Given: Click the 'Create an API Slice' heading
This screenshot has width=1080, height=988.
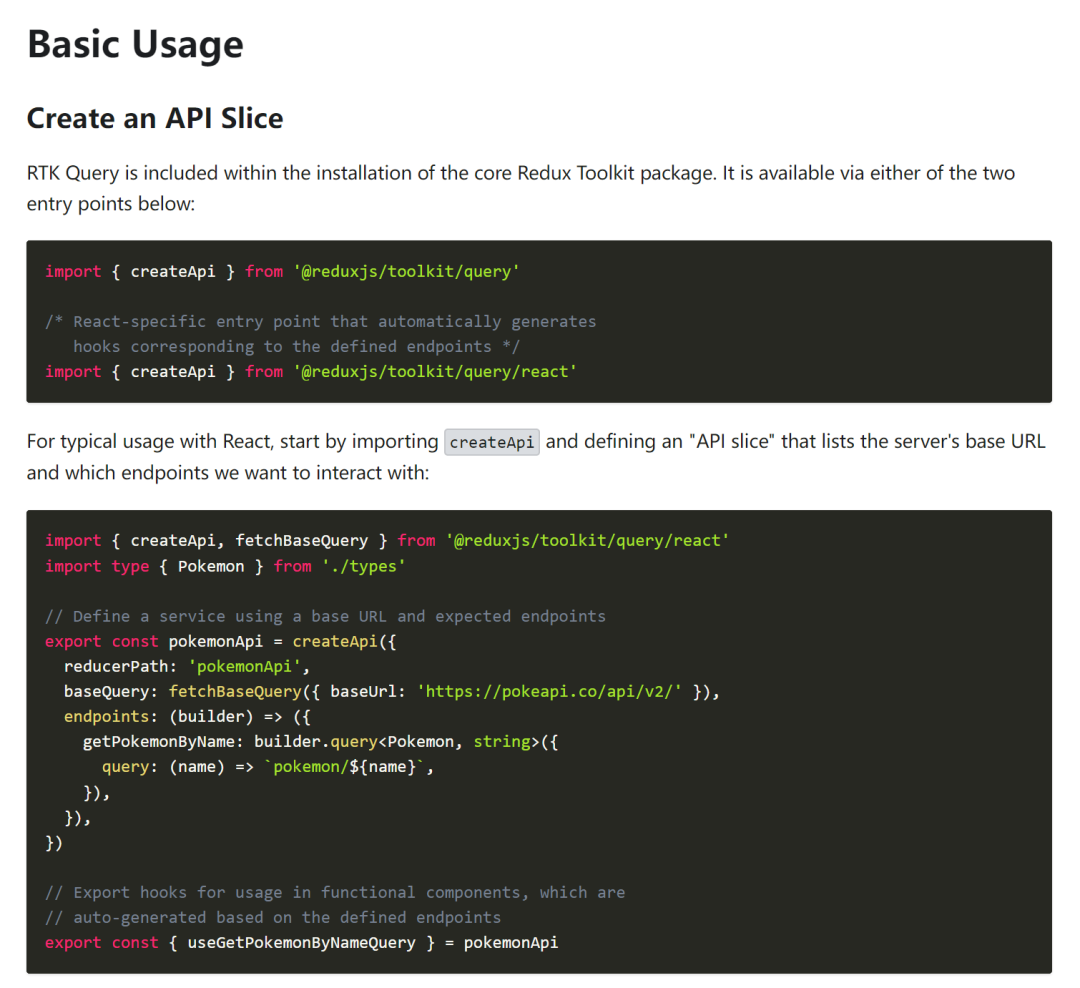Looking at the screenshot, I should [155, 119].
